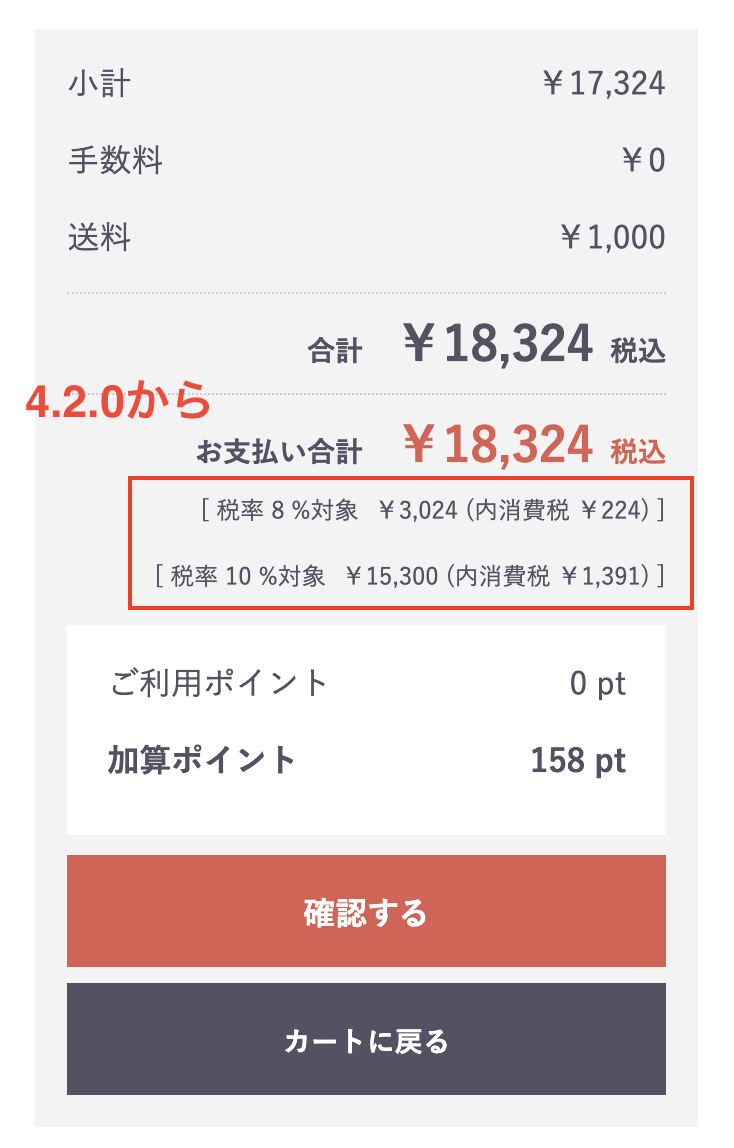Click the red ￥18,324 payment total
Image resolution: width=734 pixels, height=1148 pixels.
click(498, 446)
